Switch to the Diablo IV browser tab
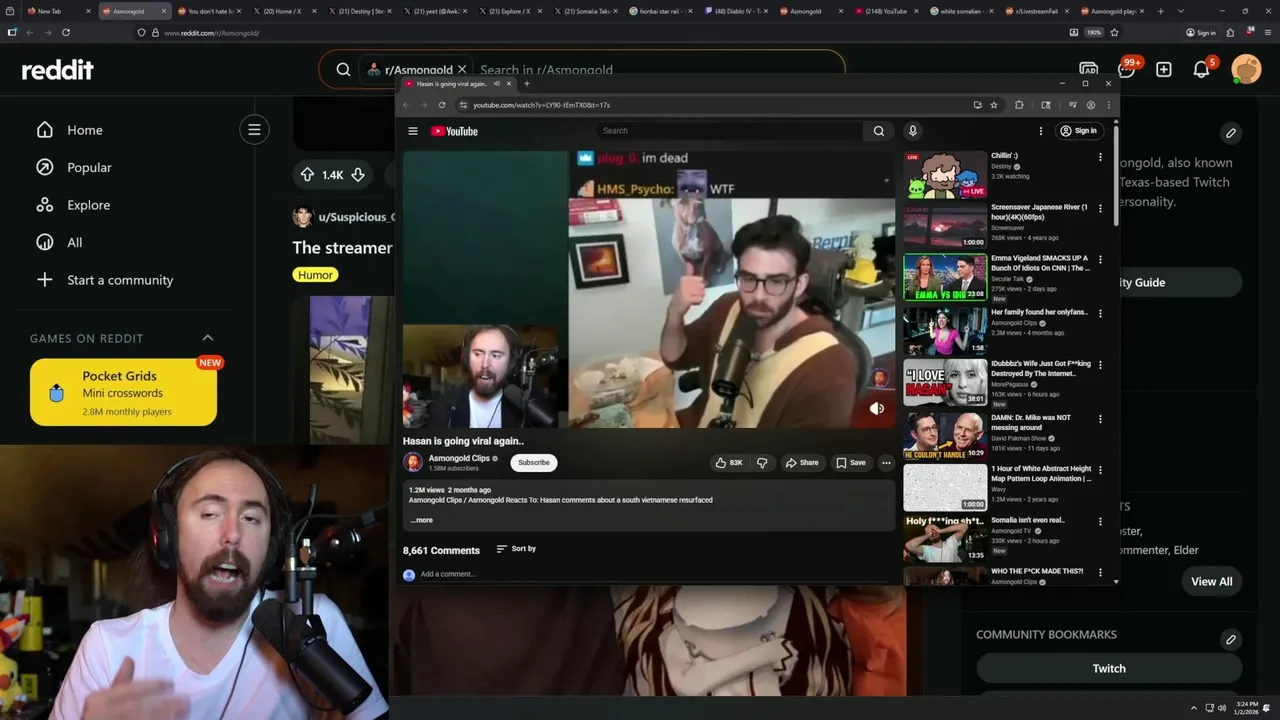The height and width of the screenshot is (720, 1280). tap(736, 11)
